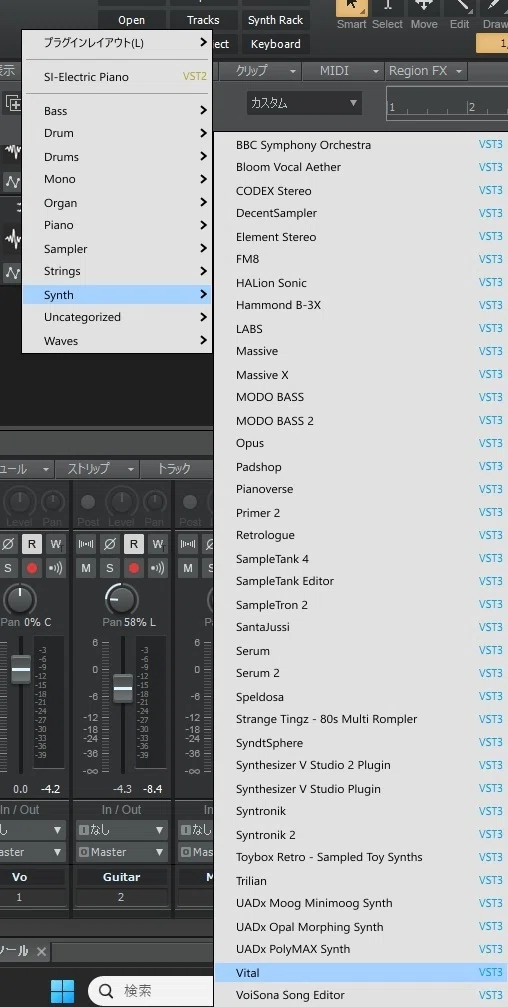The width and height of the screenshot is (508, 1007).
Task: Open the カスタム dropdown
Action: pos(304,103)
